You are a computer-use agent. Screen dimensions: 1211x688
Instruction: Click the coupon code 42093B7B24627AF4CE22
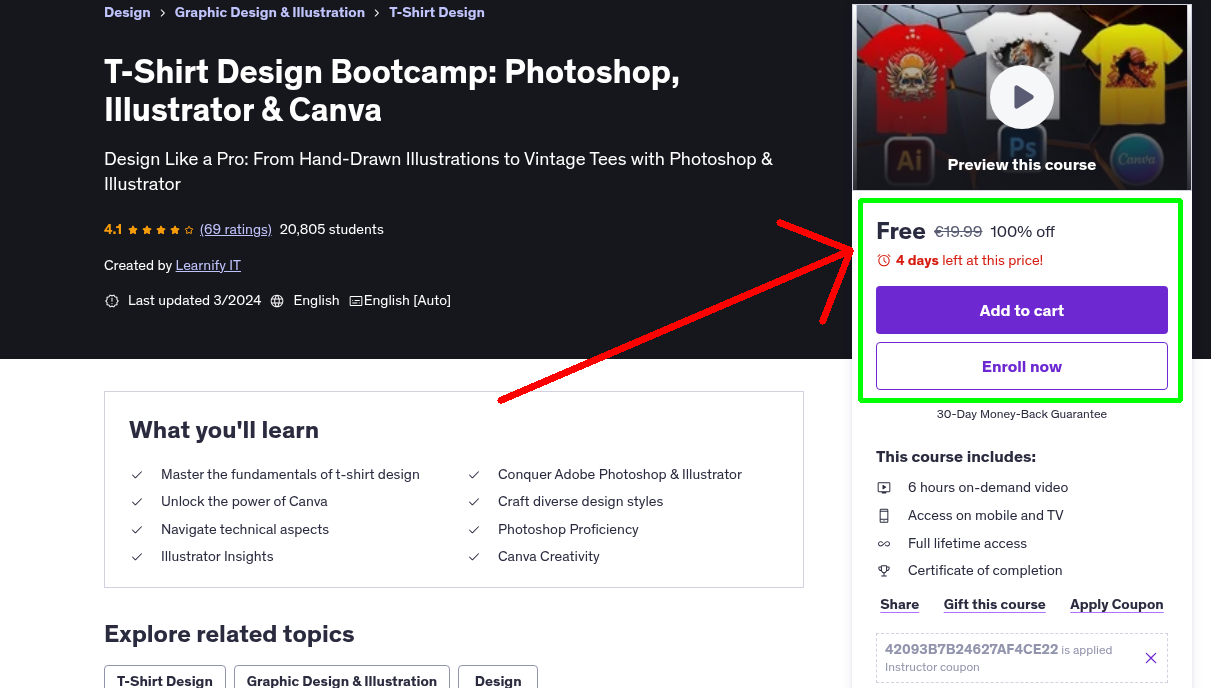point(971,649)
